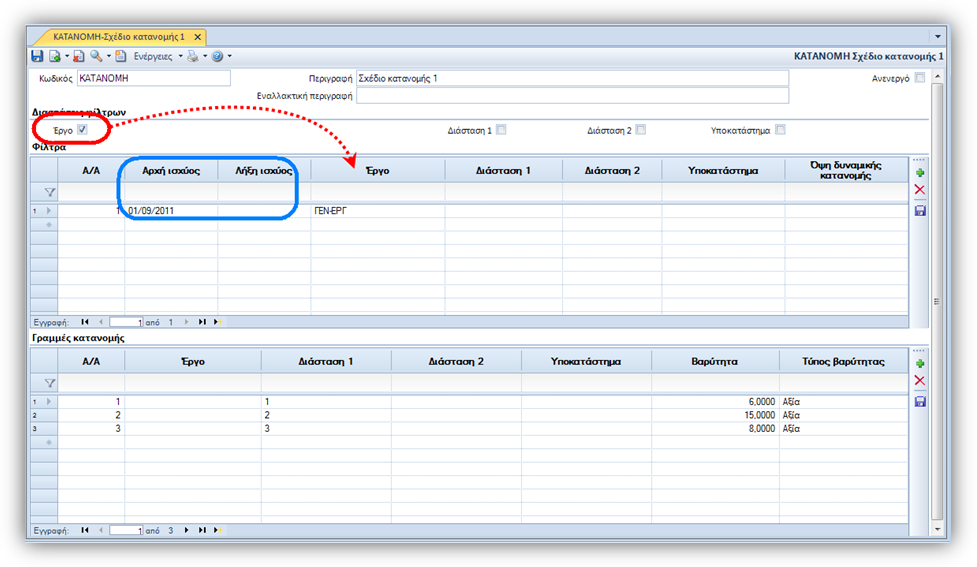
Task: Open the Ενέργειες dropdown menu
Action: click(x=158, y=56)
